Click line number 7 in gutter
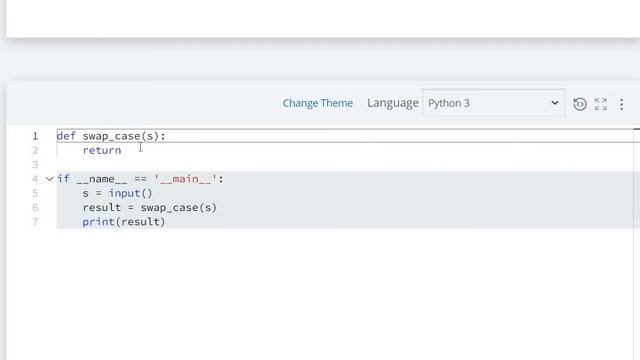This screenshot has width=640, height=360. click(35, 222)
